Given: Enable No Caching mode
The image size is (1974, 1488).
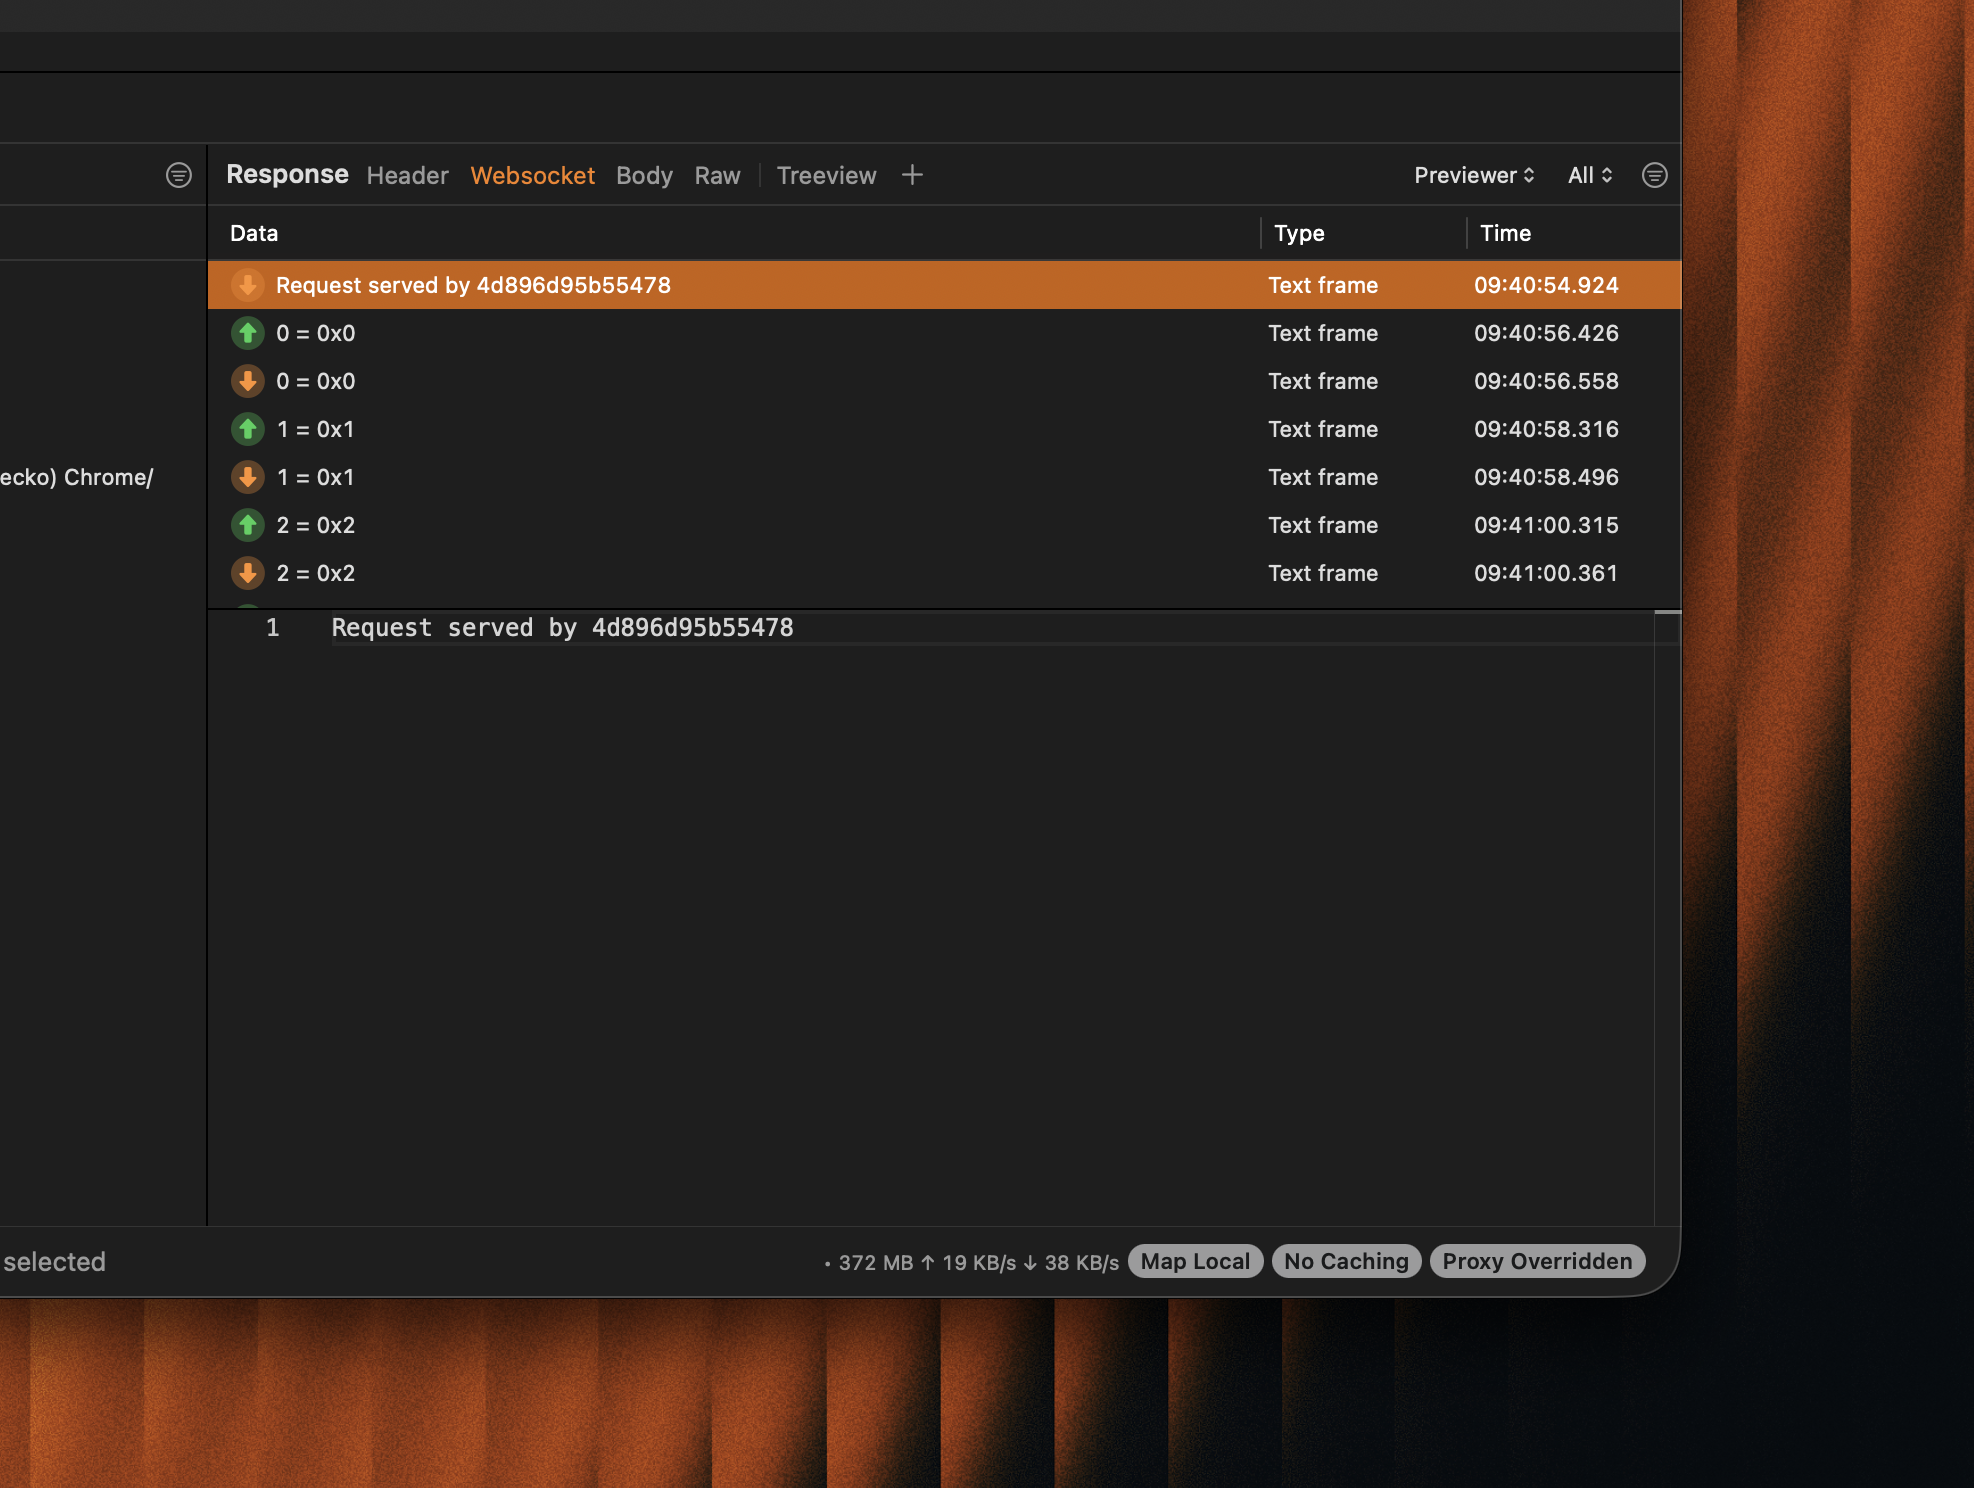Looking at the screenshot, I should point(1346,1261).
